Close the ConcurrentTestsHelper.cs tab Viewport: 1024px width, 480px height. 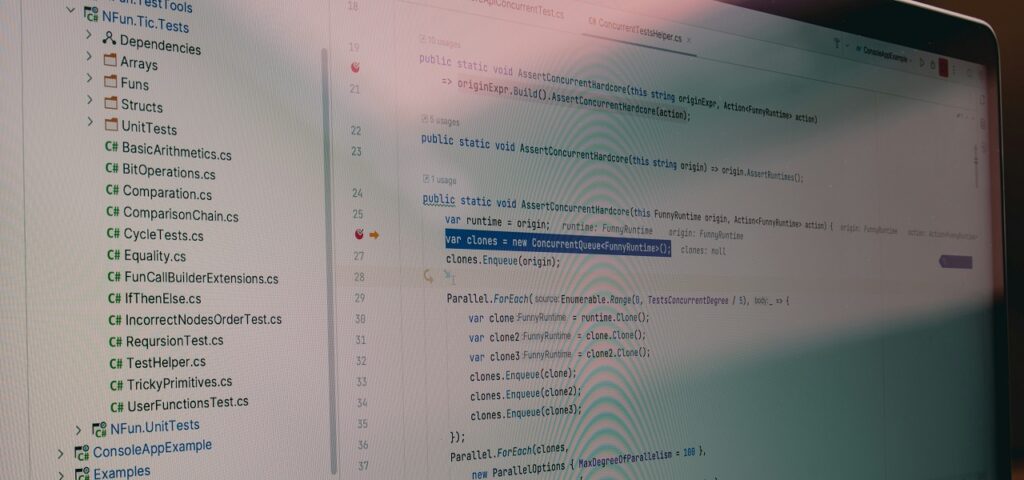click(x=688, y=40)
